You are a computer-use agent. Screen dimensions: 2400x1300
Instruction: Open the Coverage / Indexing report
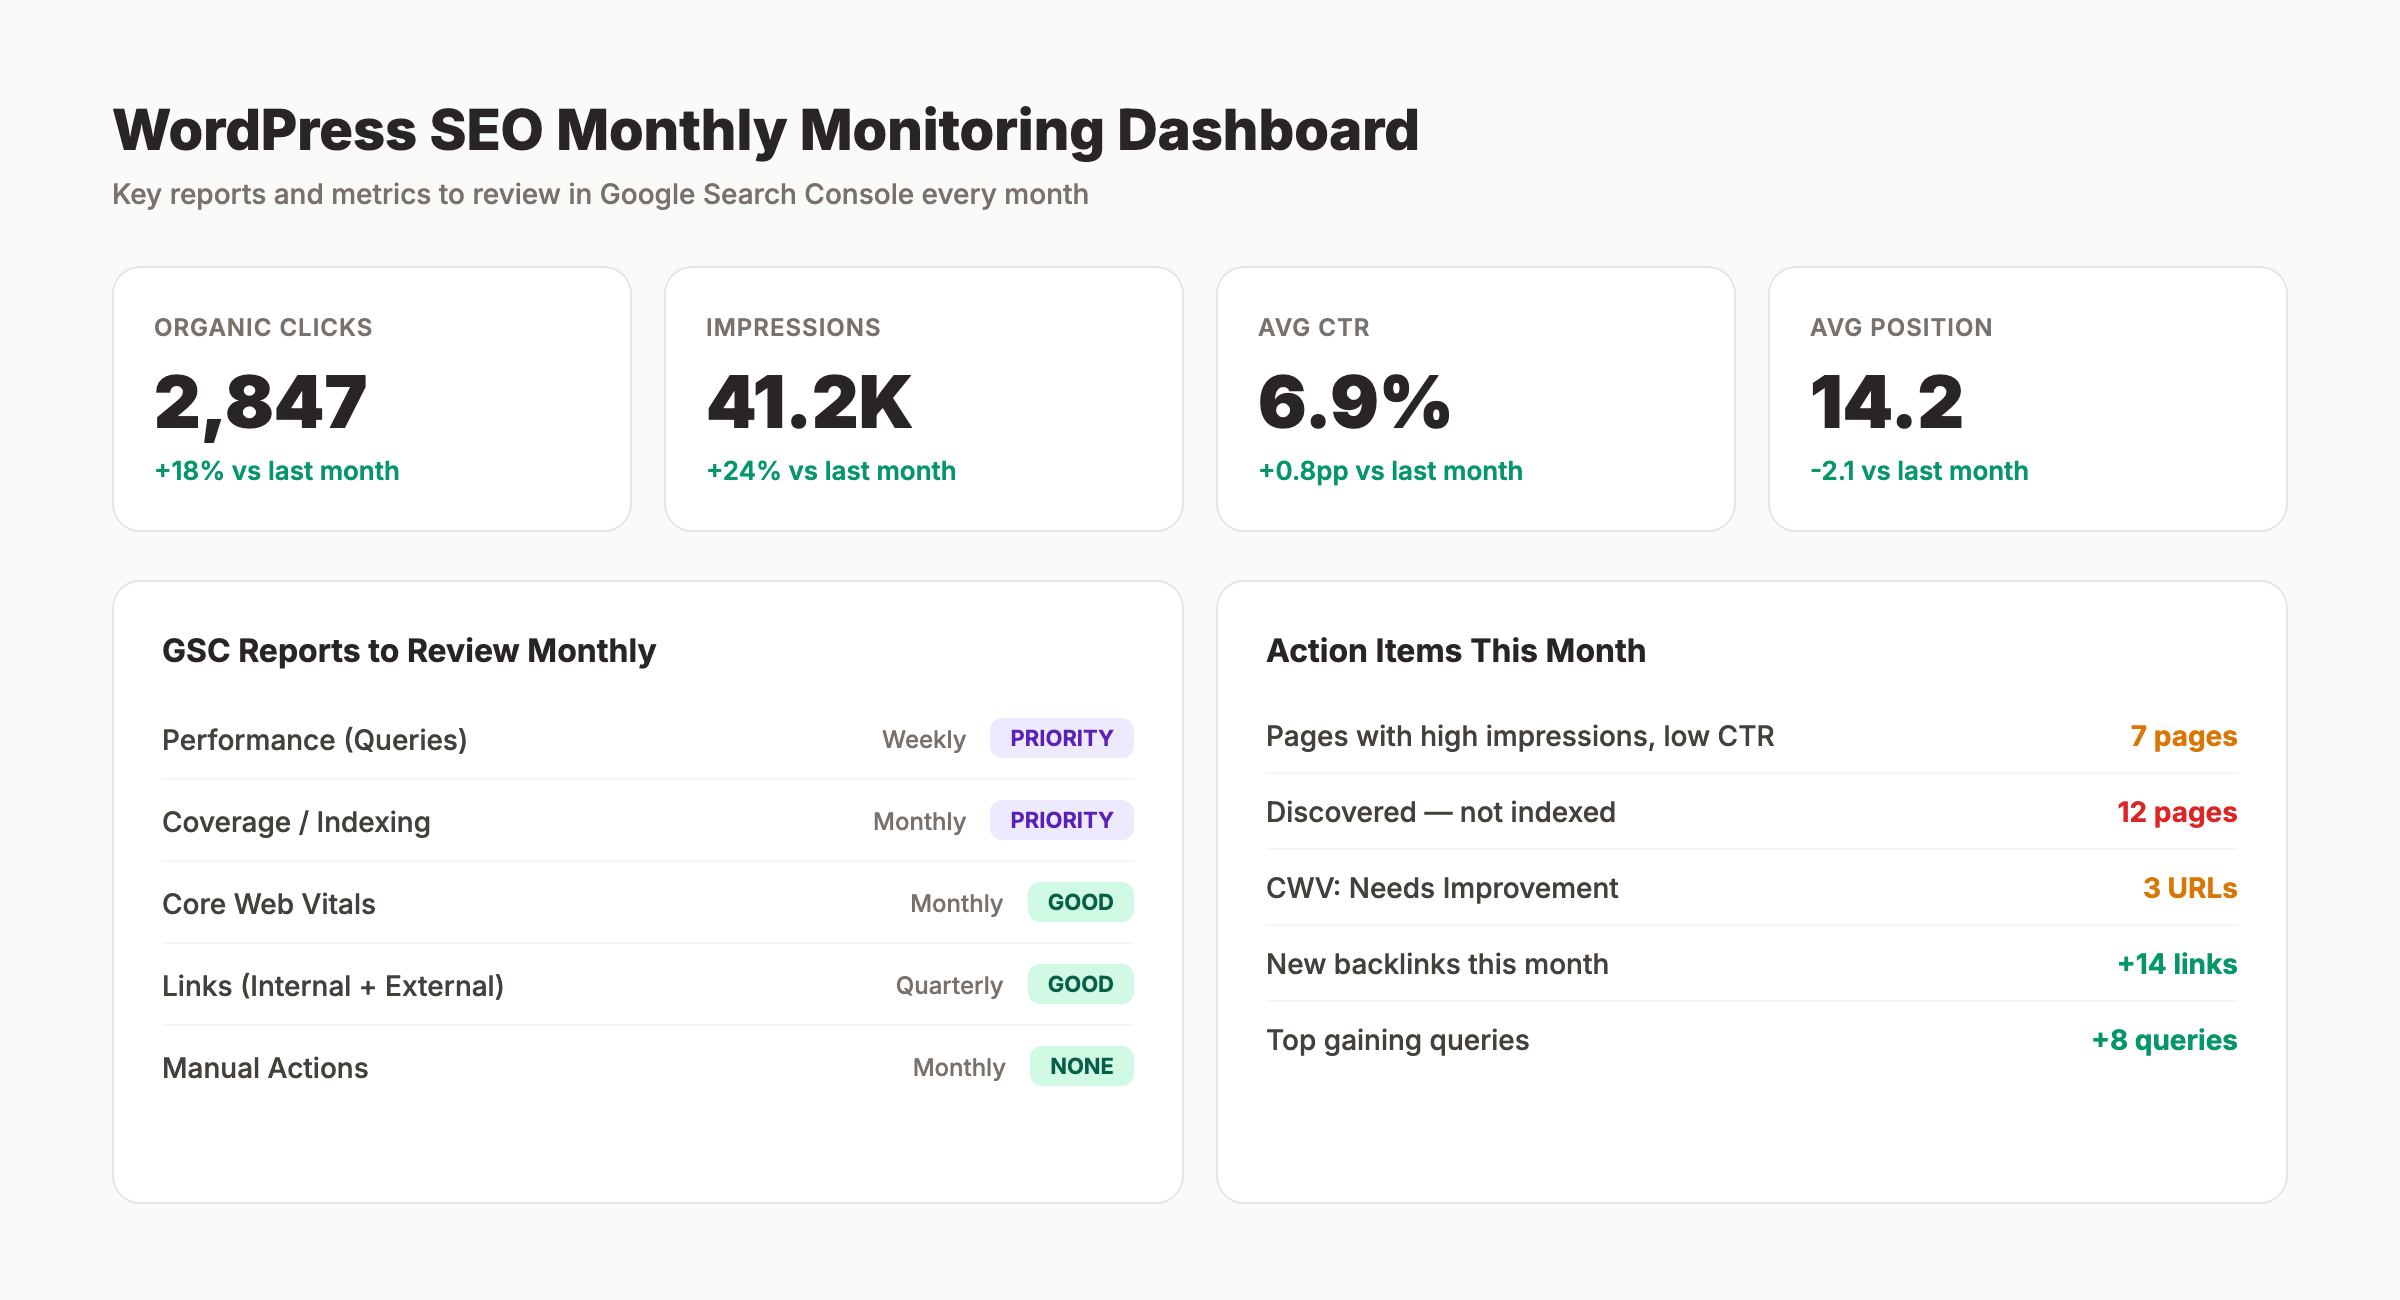(296, 821)
